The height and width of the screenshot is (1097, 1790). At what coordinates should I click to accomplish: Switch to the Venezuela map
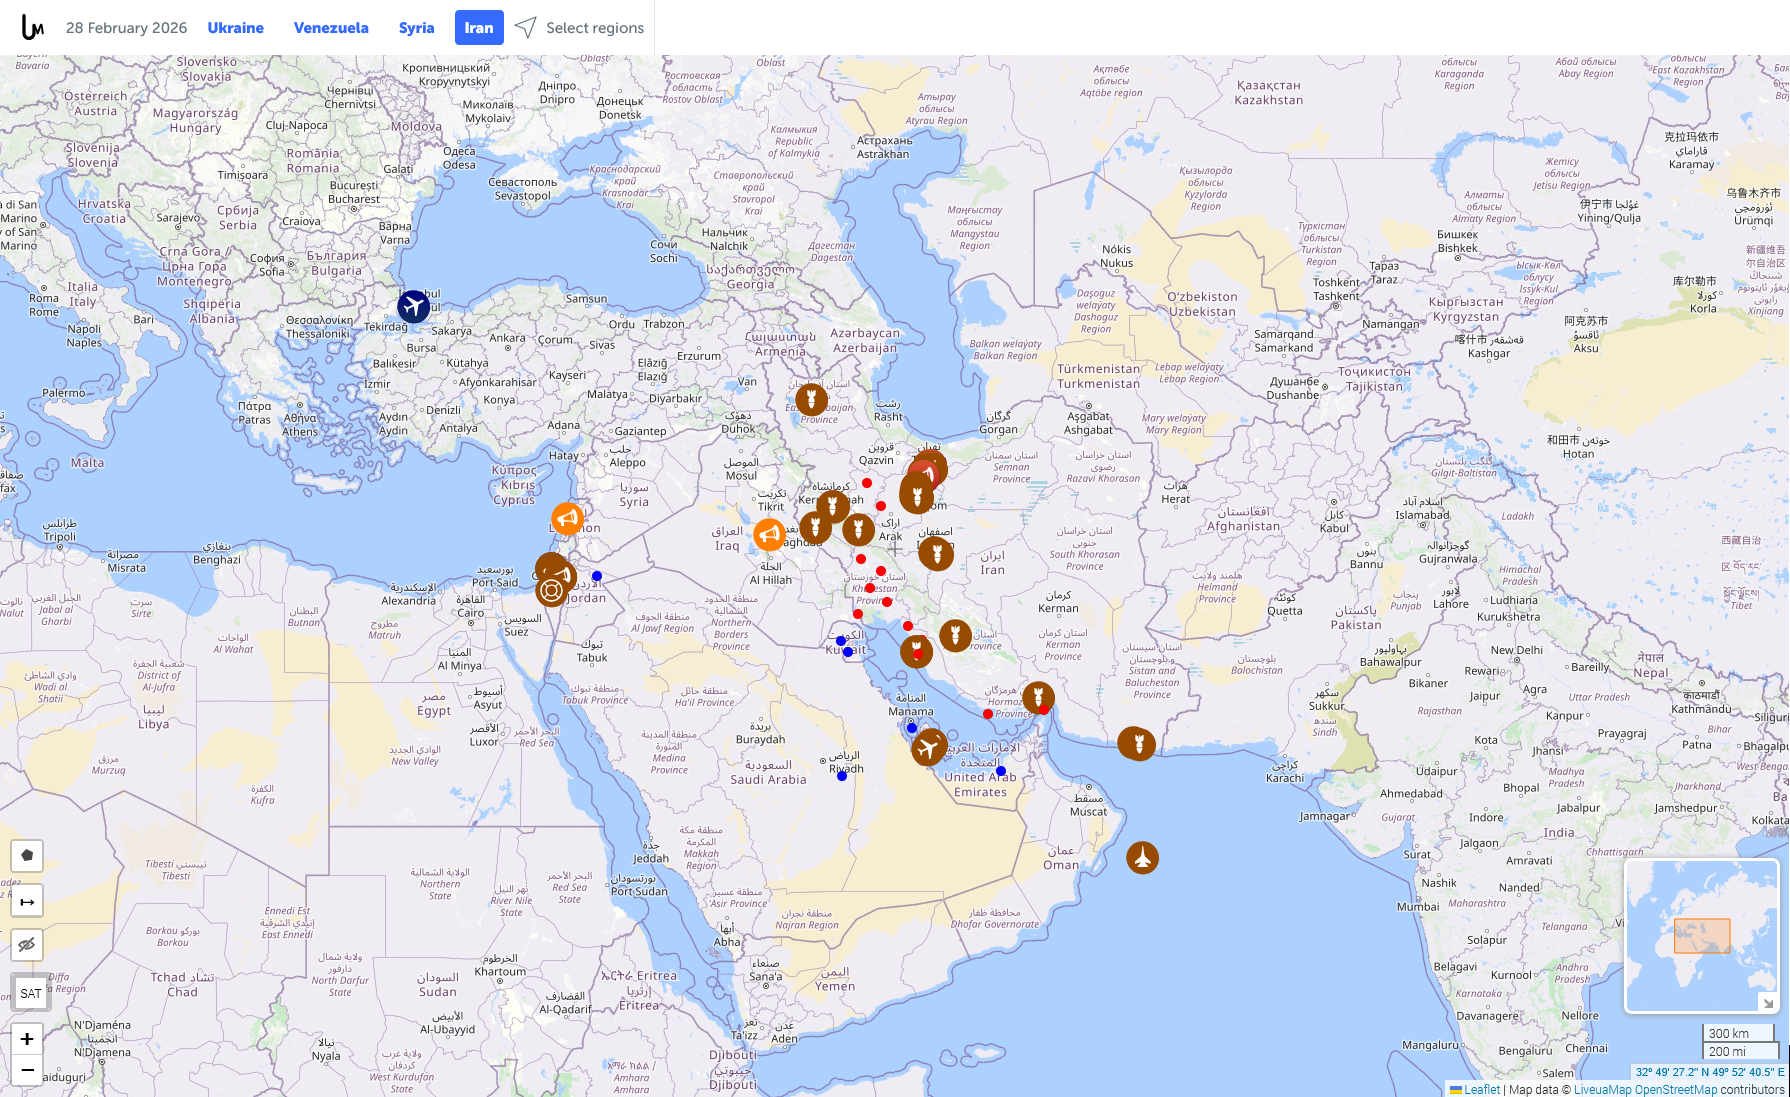point(331,28)
